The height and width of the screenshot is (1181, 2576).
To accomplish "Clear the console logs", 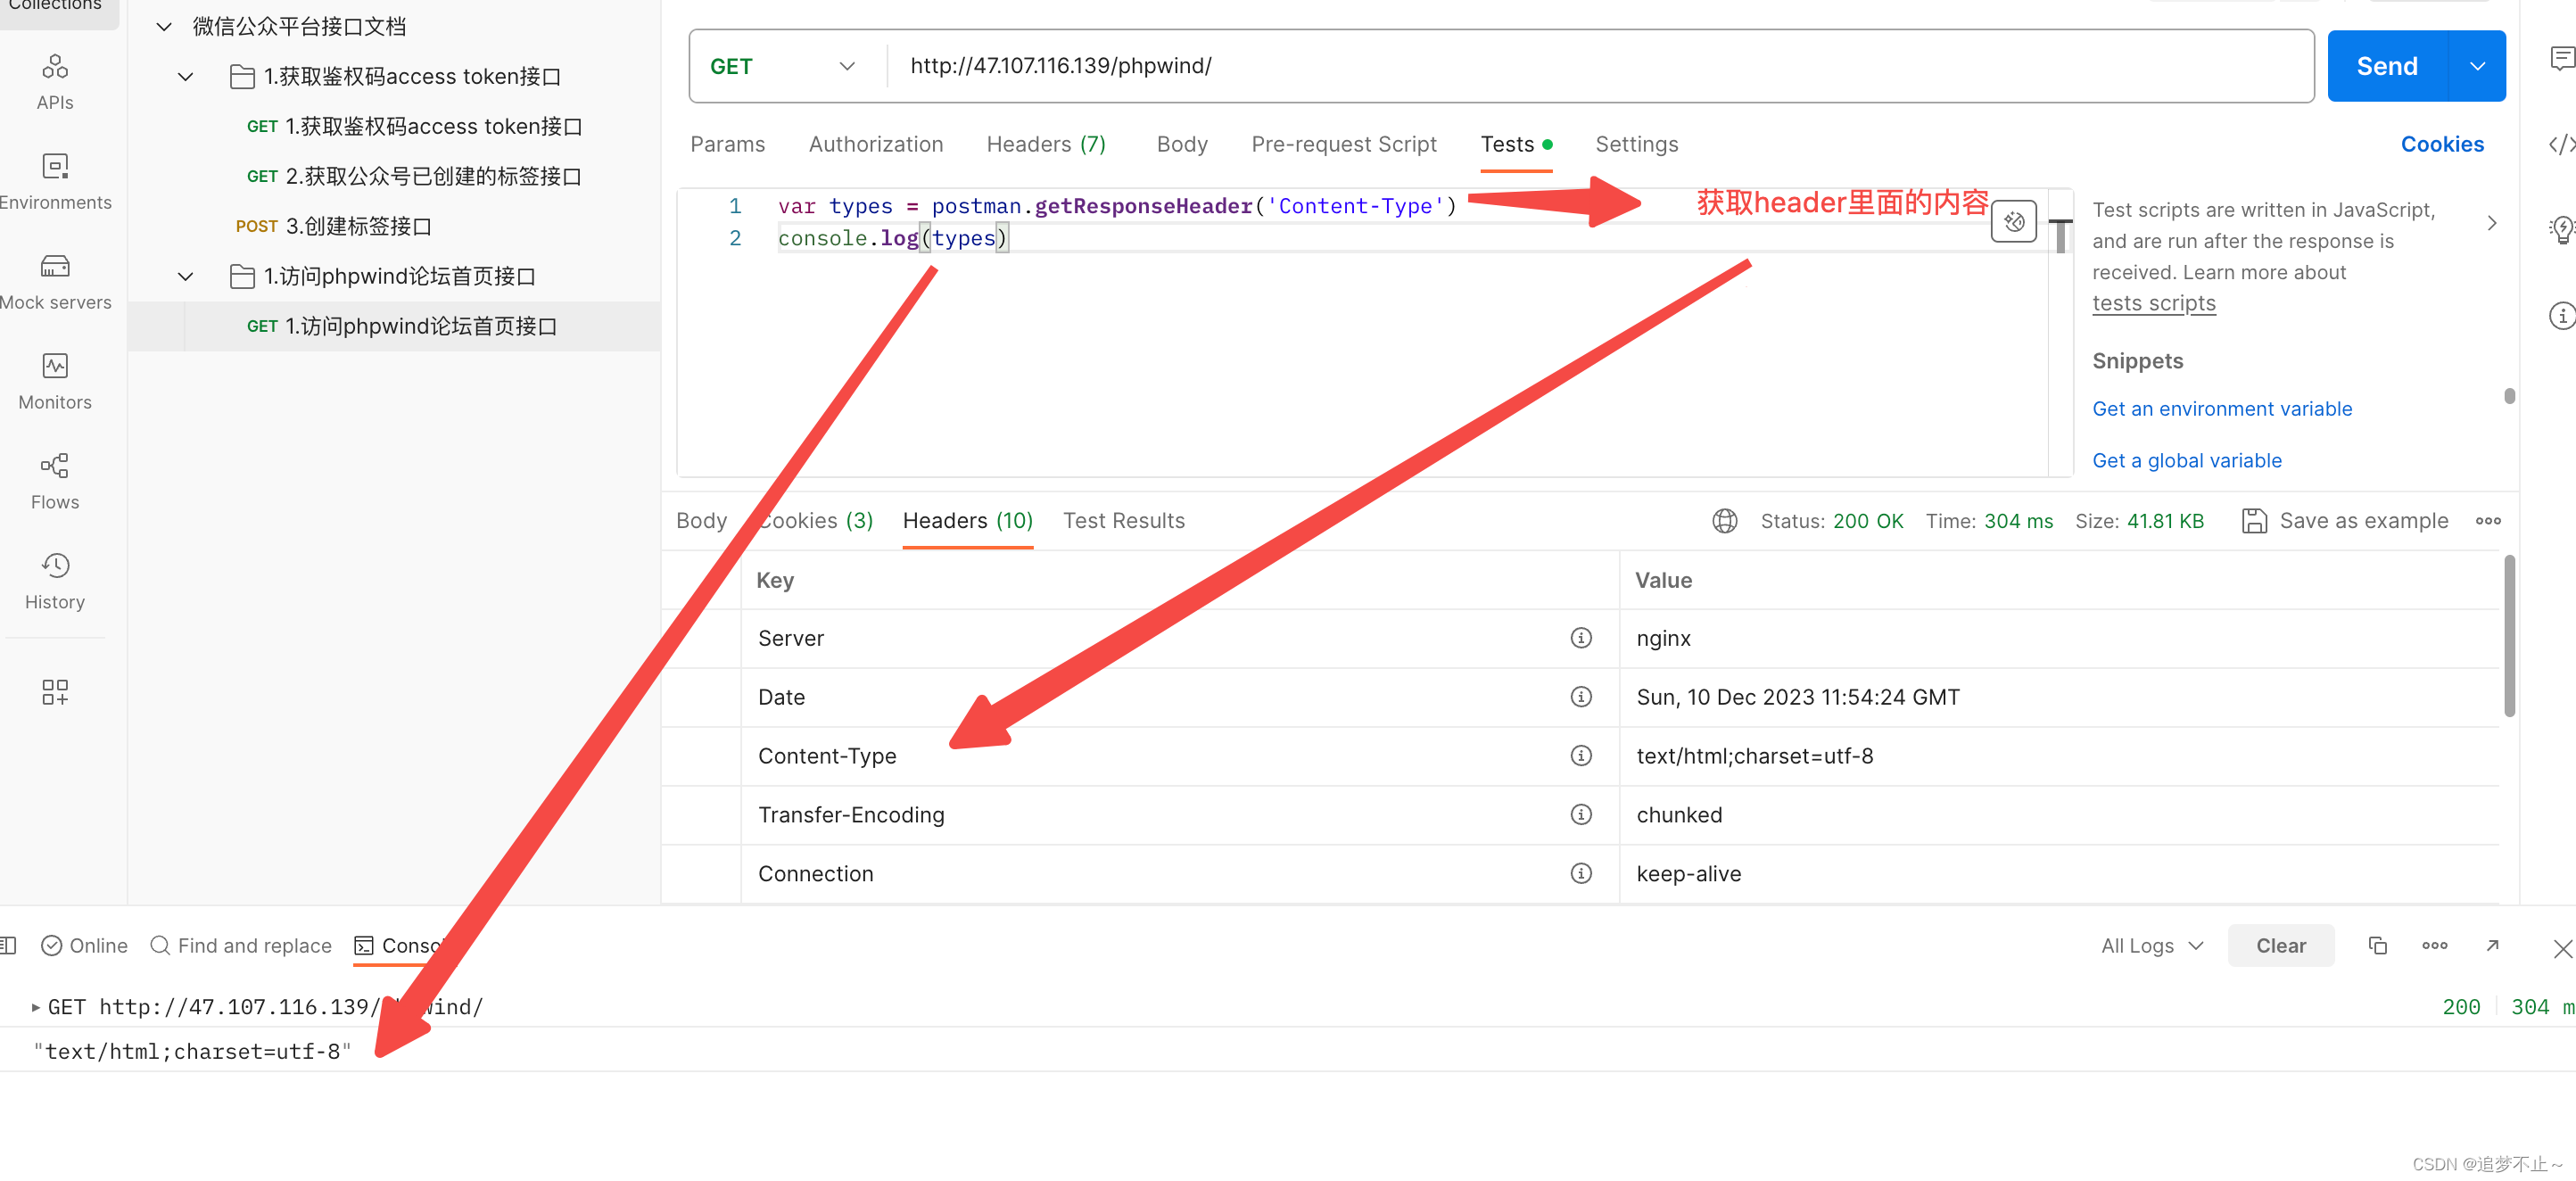I will [2280, 945].
